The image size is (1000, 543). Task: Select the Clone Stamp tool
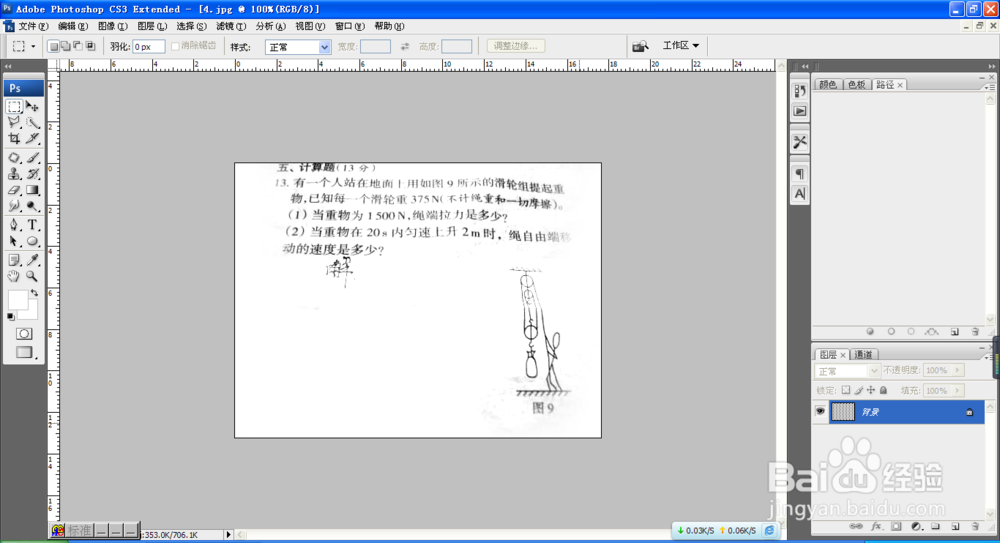coord(14,174)
